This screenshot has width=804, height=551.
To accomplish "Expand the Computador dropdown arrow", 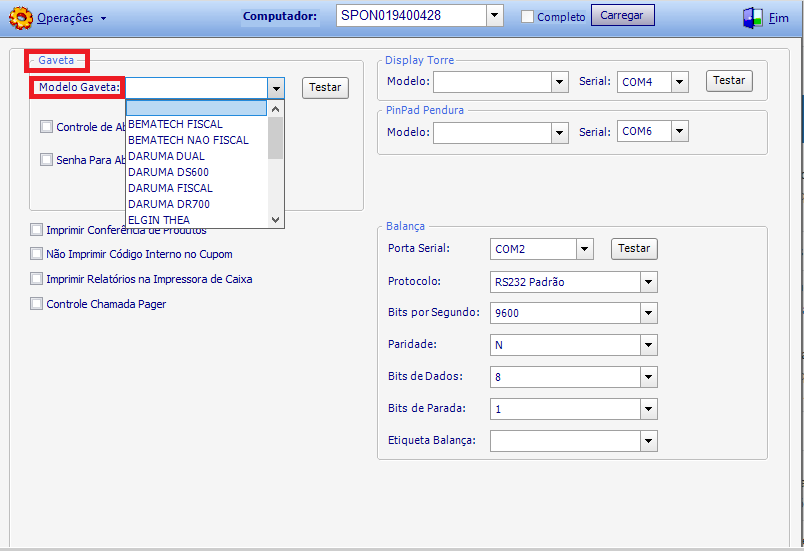I will (x=494, y=15).
